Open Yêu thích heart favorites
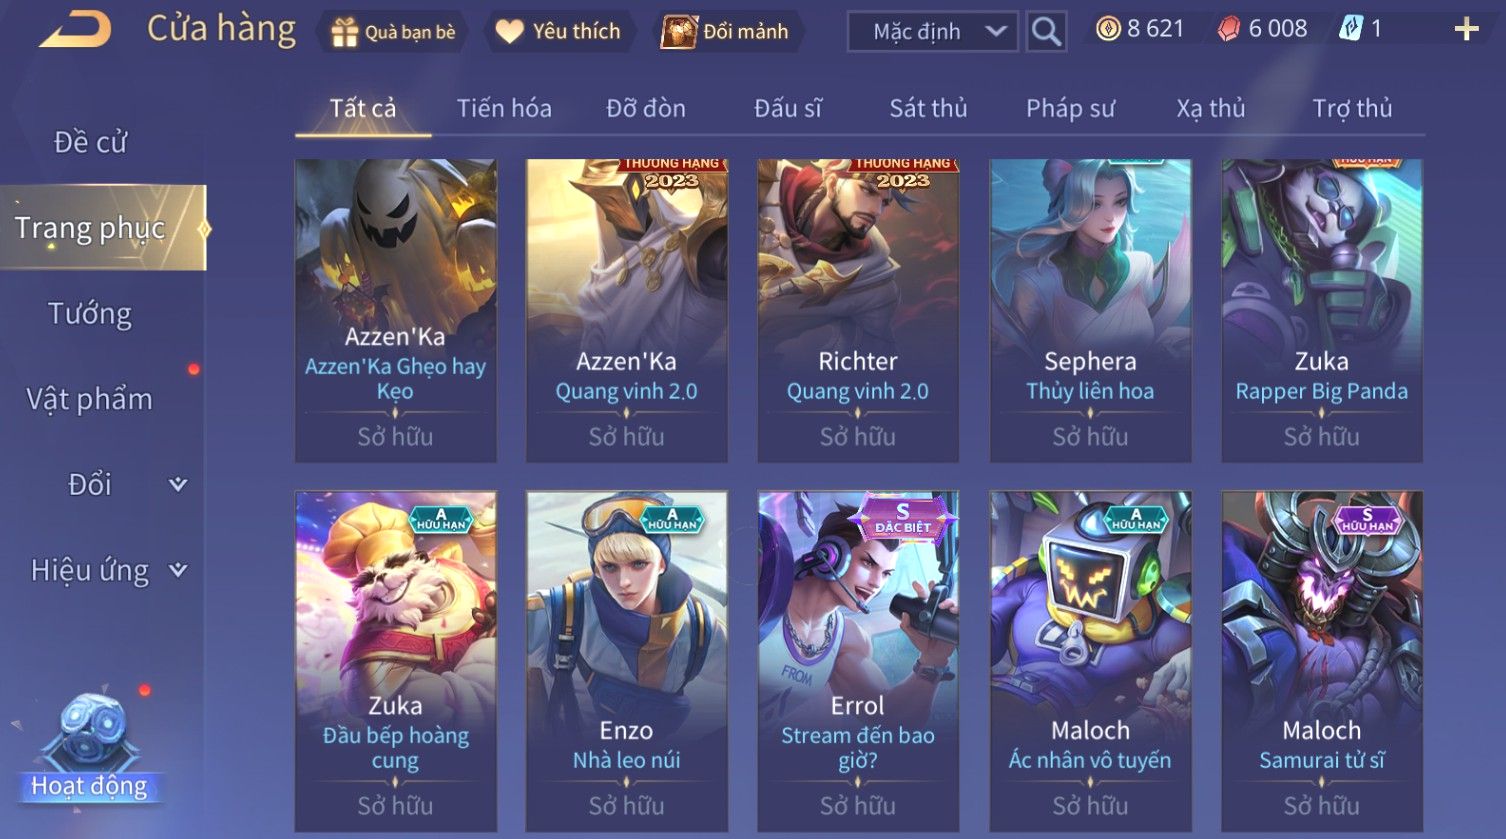Image resolution: width=1506 pixels, height=839 pixels. click(x=509, y=32)
